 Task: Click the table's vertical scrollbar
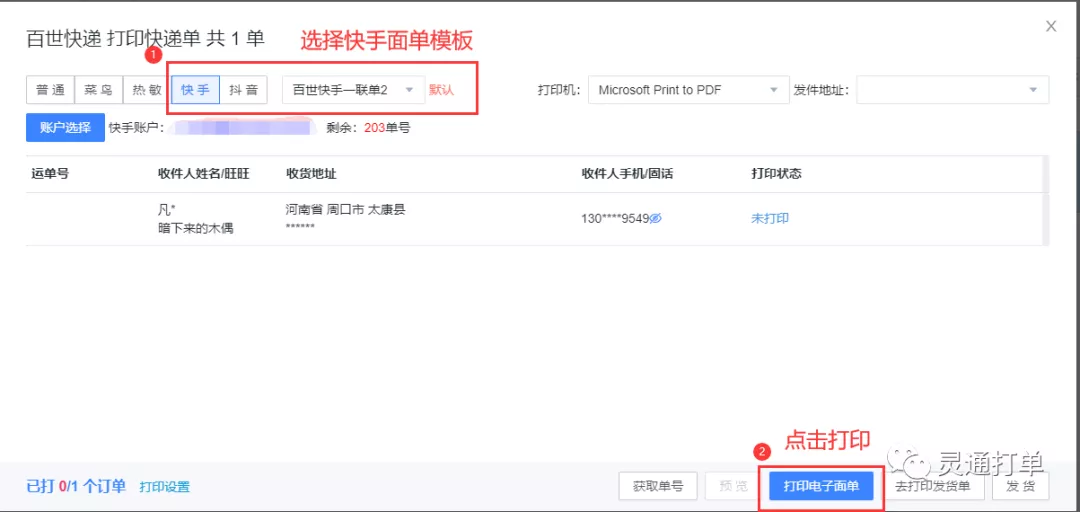click(x=1047, y=200)
